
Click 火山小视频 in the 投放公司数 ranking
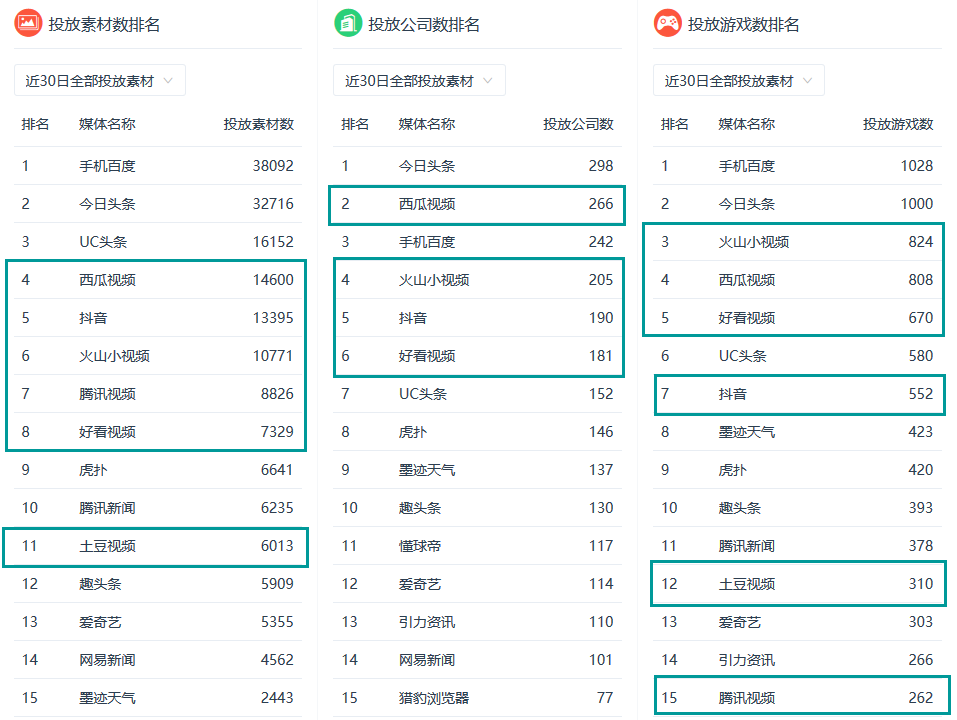[434, 280]
